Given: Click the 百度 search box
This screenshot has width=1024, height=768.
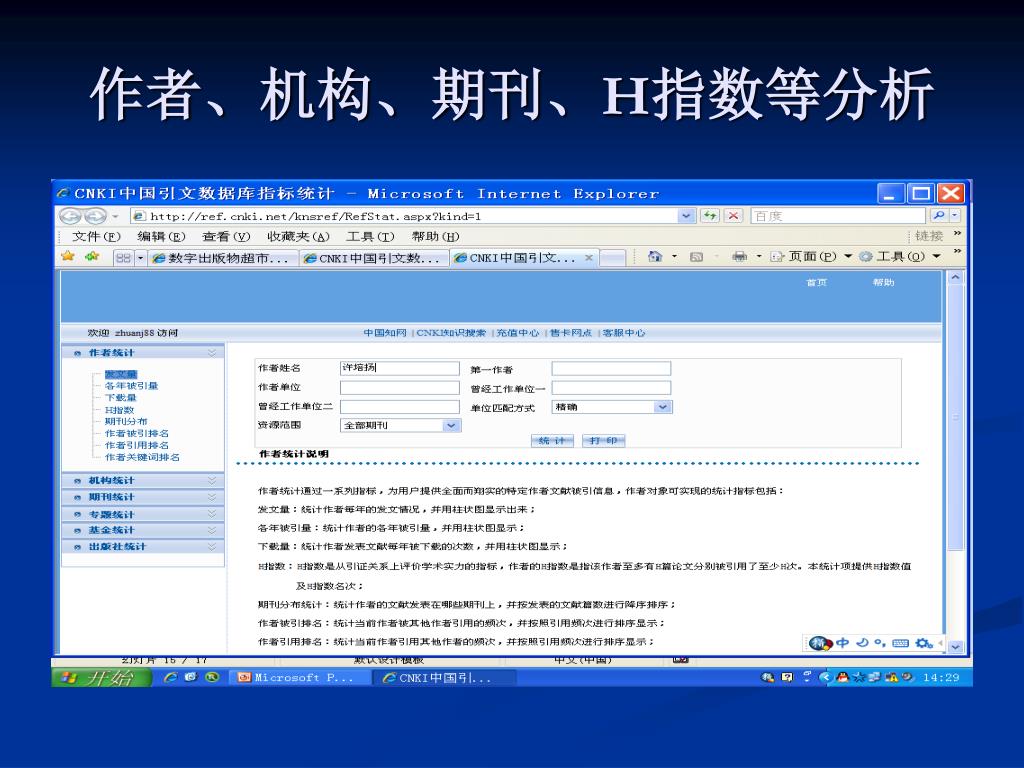Looking at the screenshot, I should (x=839, y=216).
